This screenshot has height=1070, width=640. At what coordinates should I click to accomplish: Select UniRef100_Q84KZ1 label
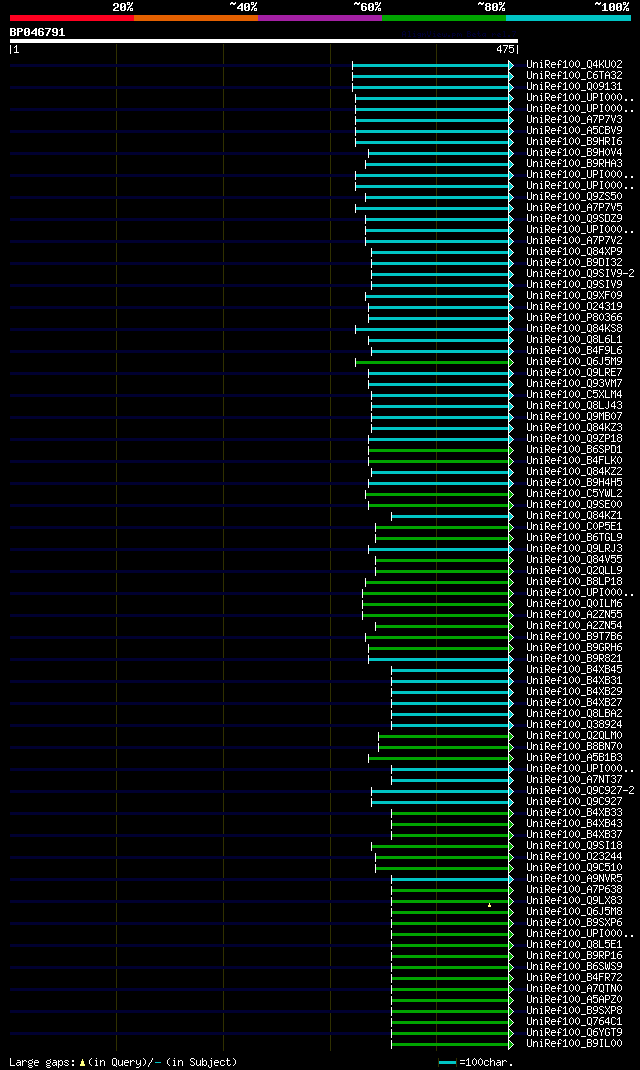(x=574, y=515)
